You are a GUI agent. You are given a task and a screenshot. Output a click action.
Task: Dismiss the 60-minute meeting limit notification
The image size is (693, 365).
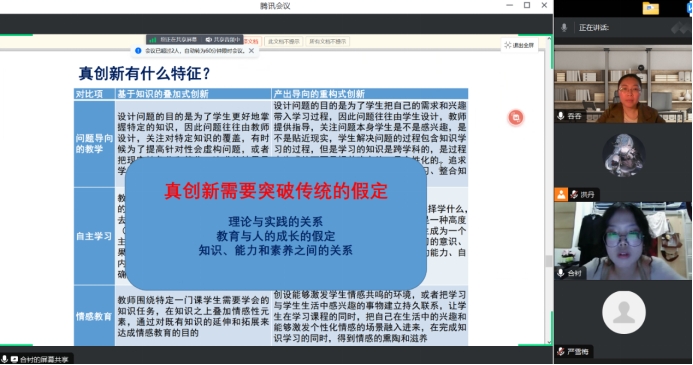point(251,51)
